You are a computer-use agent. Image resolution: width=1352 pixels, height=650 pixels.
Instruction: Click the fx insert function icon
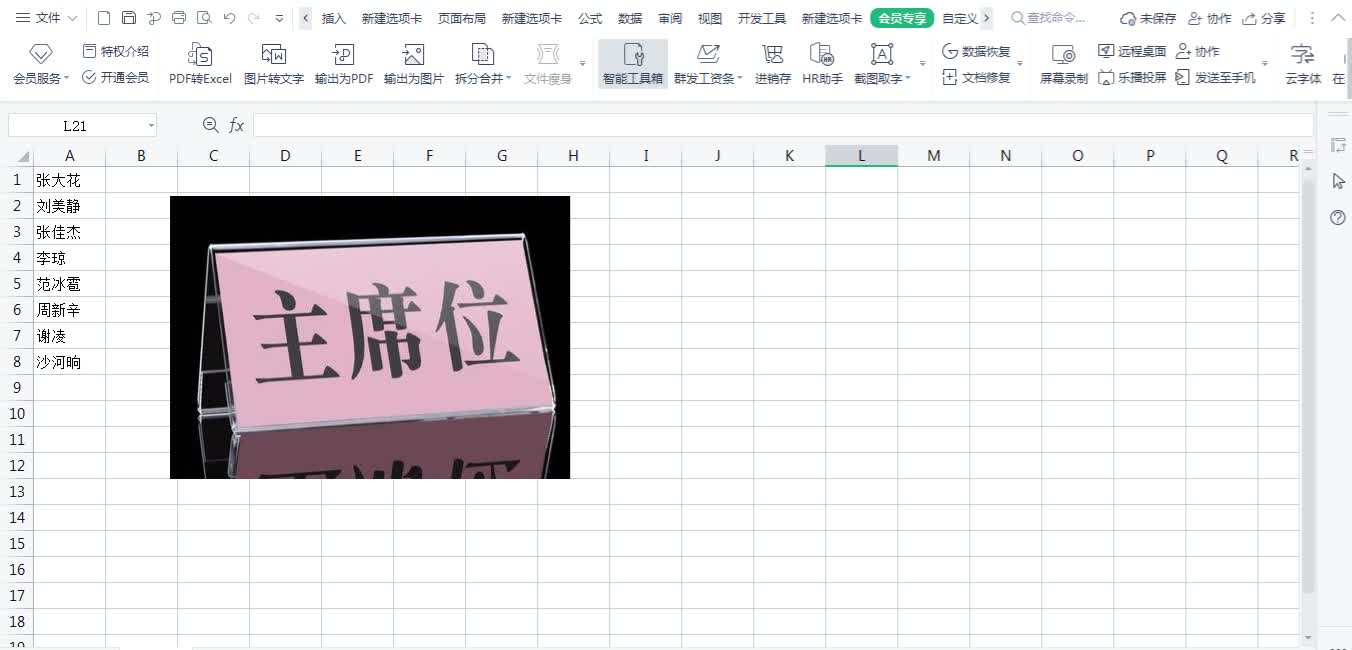[x=237, y=125]
